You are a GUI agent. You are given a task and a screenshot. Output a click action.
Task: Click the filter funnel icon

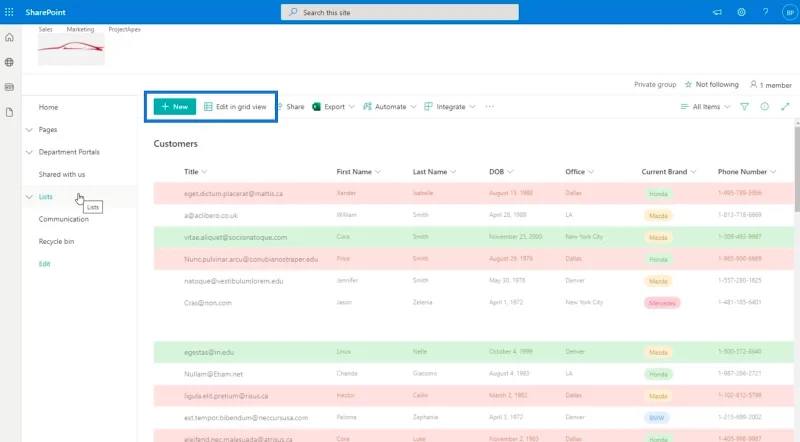click(x=744, y=107)
